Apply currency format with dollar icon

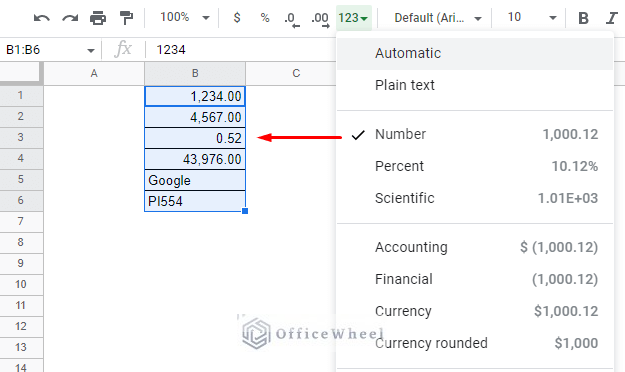coord(237,18)
